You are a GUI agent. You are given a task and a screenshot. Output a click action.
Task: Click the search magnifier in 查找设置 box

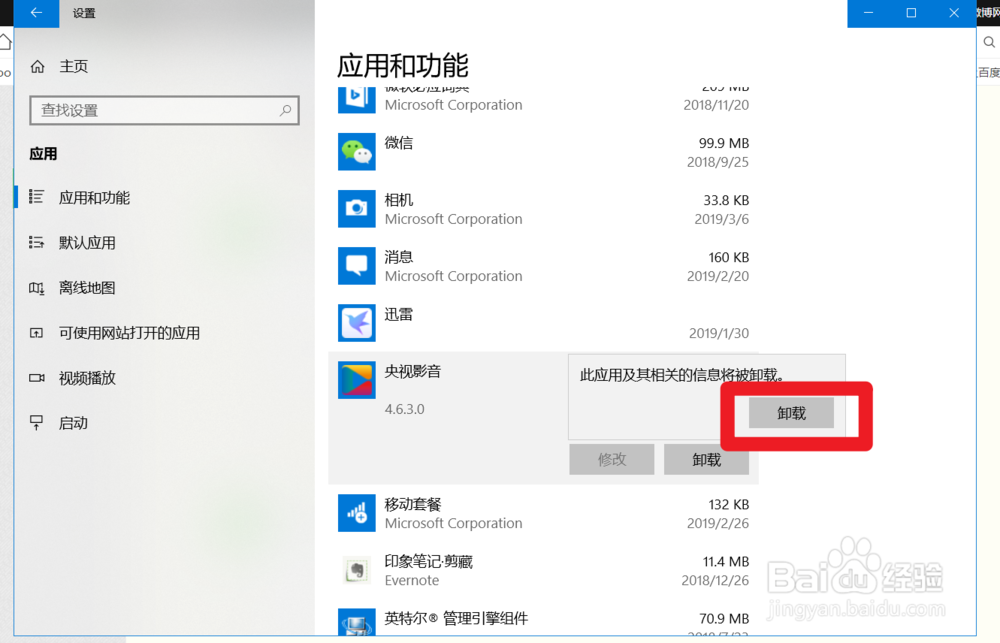(285, 110)
